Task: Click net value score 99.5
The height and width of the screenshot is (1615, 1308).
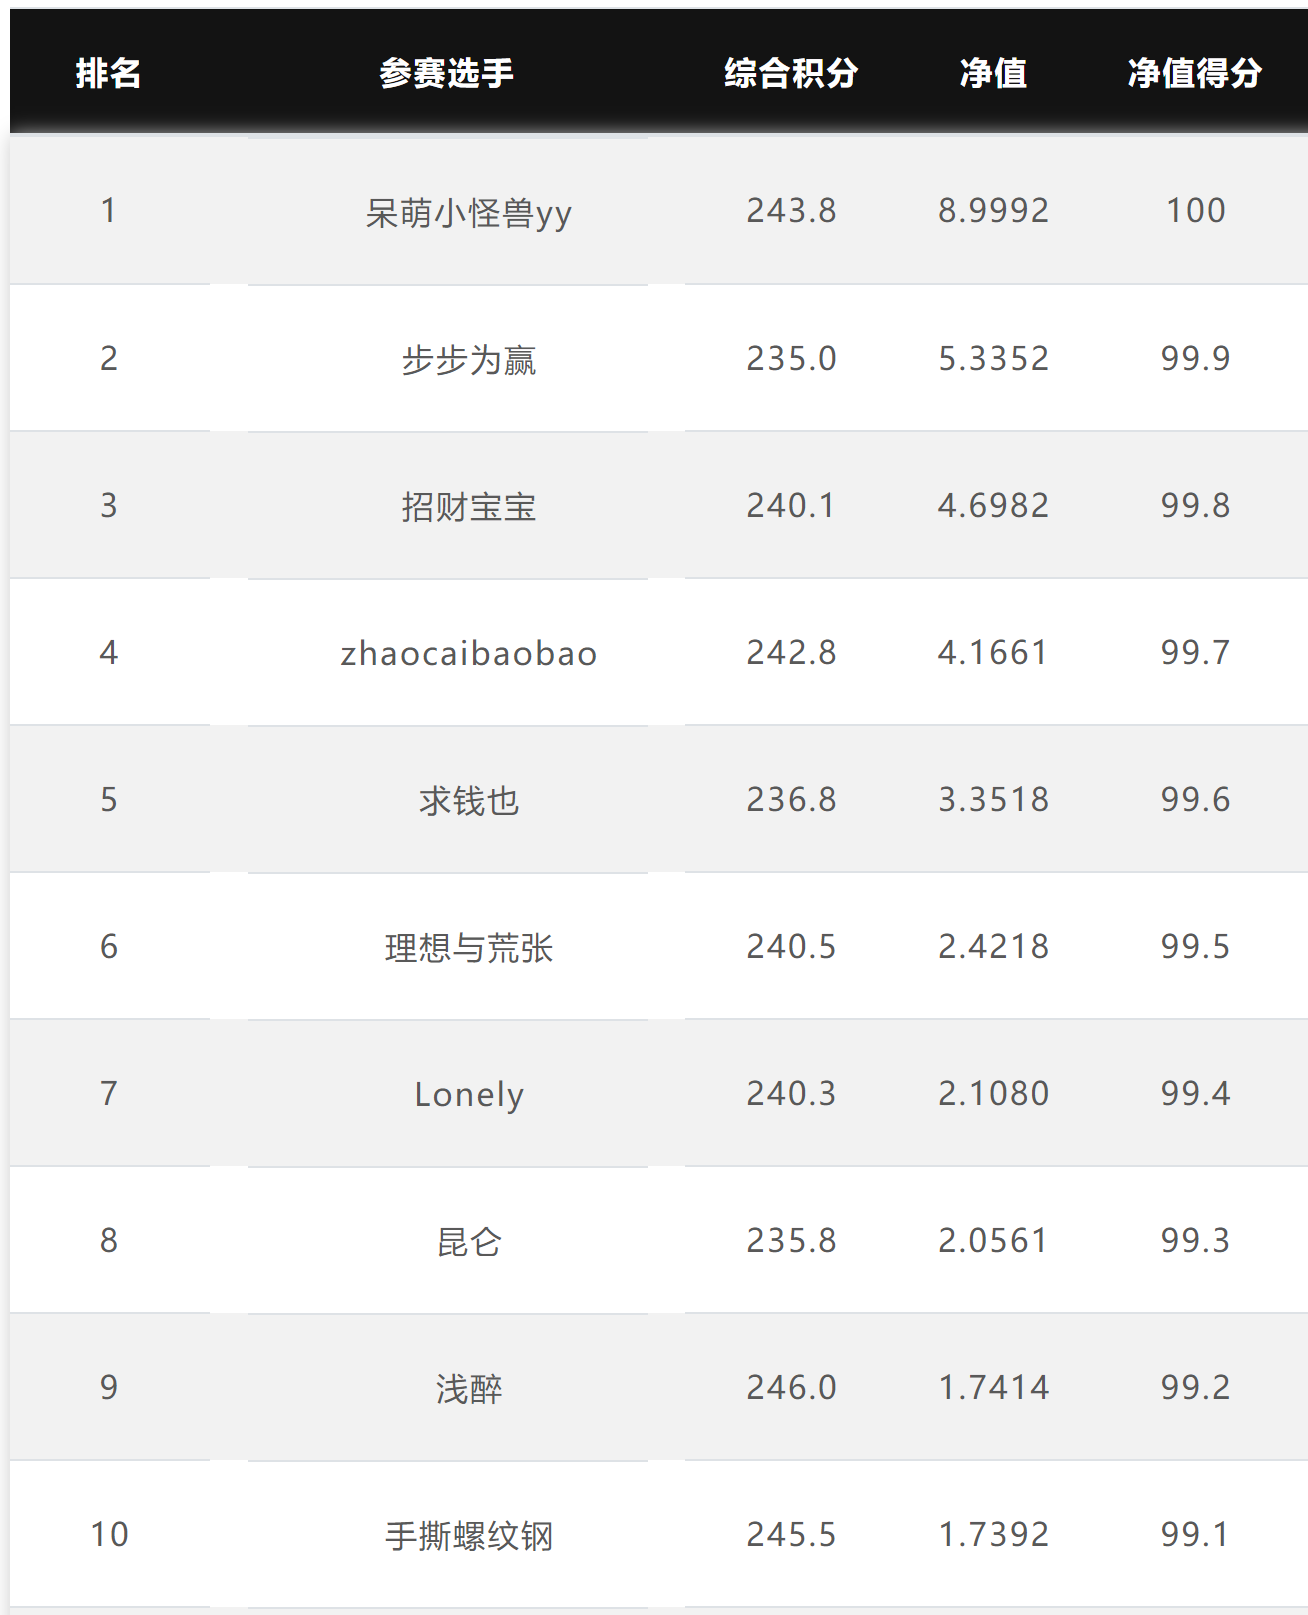Action: (x=1195, y=947)
